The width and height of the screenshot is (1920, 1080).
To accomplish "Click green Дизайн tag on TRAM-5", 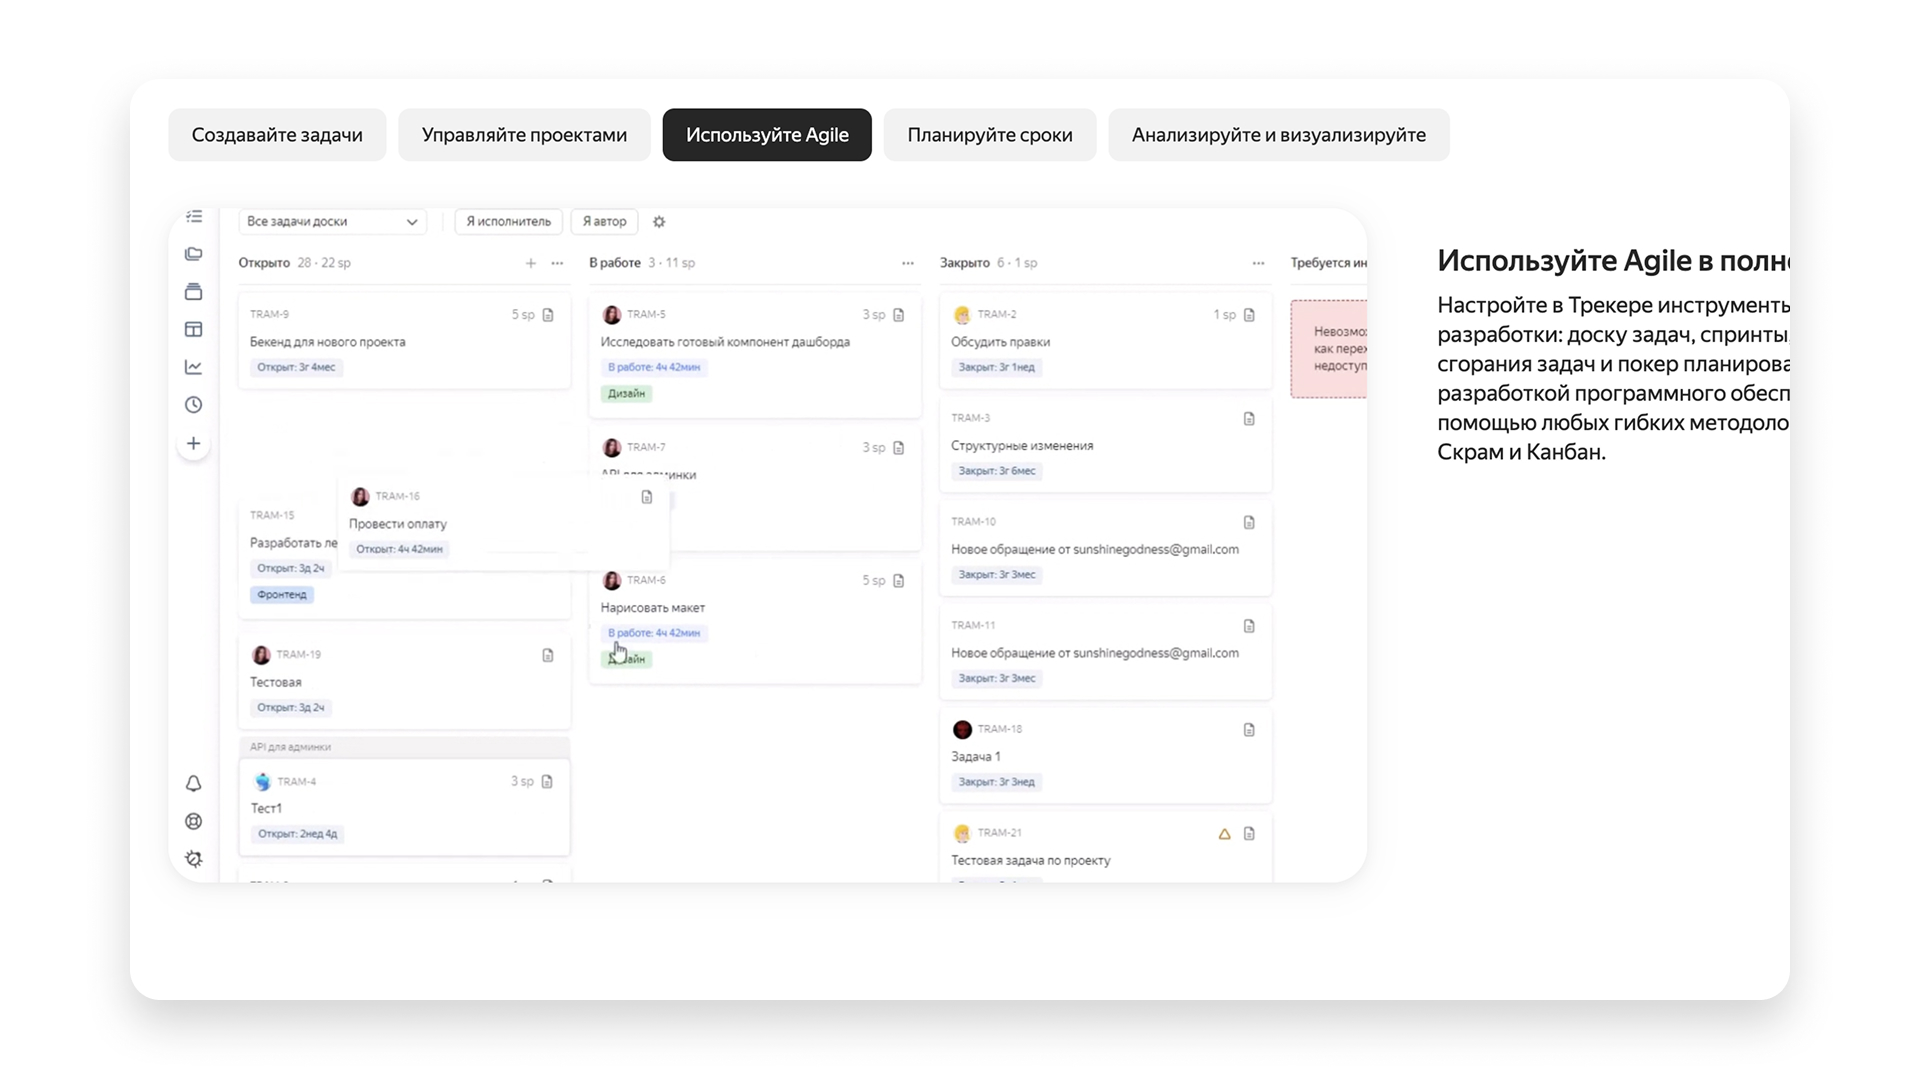I will tap(627, 394).
